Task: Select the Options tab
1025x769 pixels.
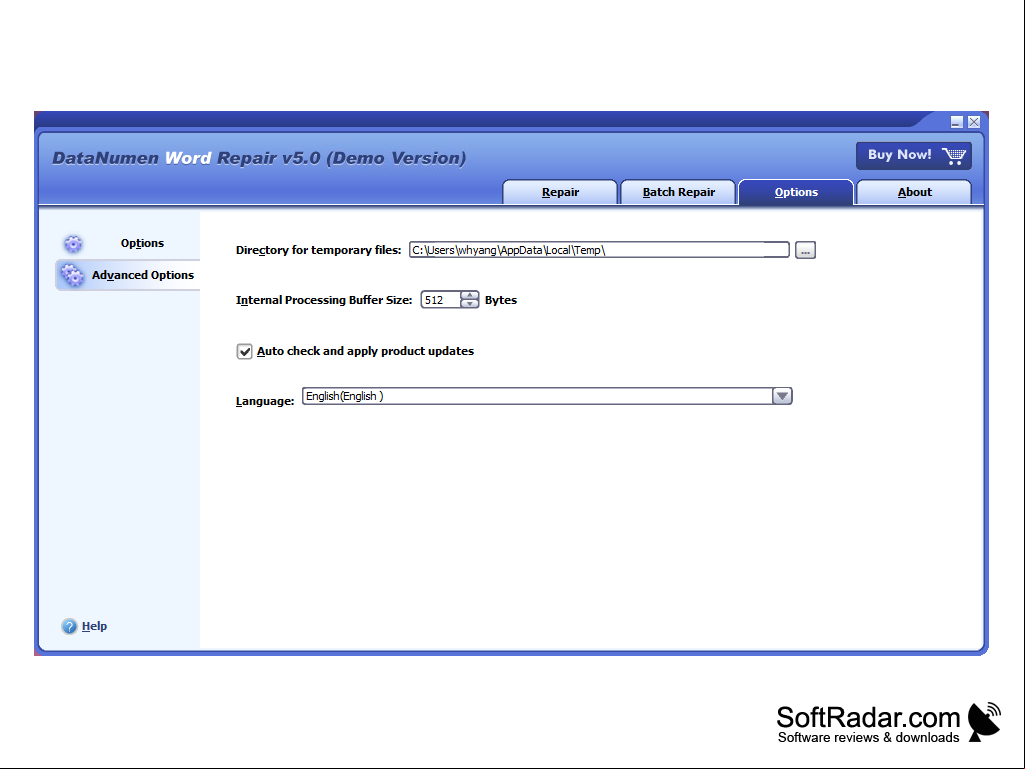Action: [x=796, y=192]
